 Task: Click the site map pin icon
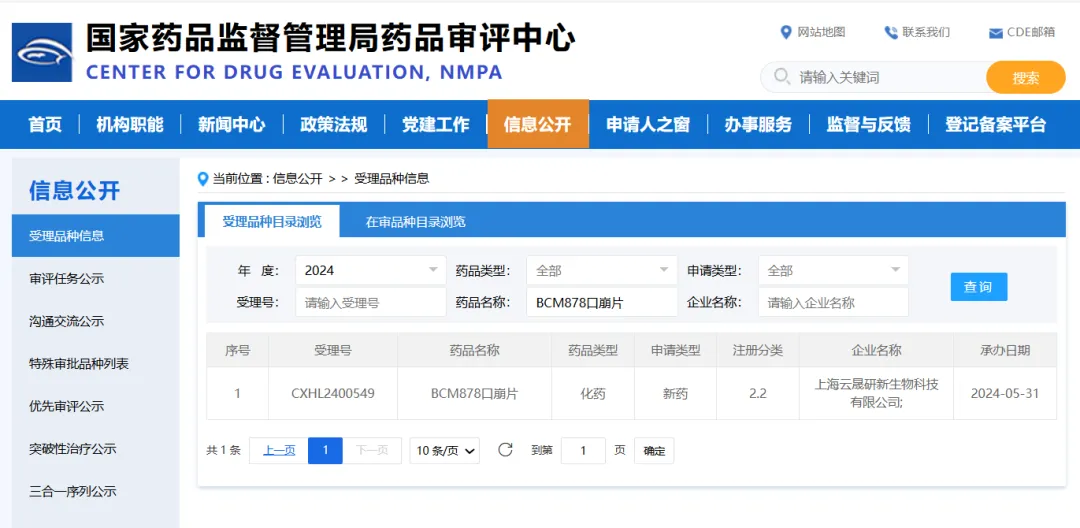pos(785,32)
